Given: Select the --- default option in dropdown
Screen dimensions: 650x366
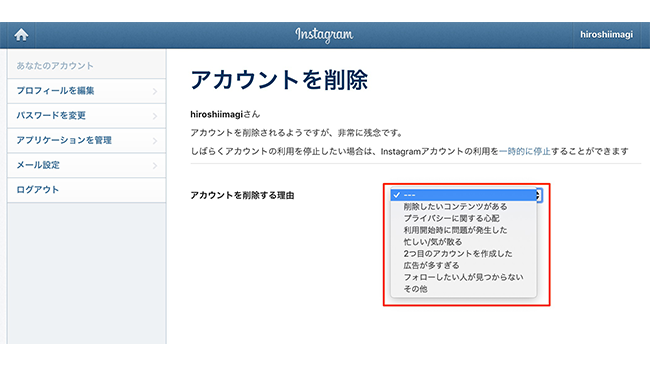Looking at the screenshot, I should tap(463, 195).
